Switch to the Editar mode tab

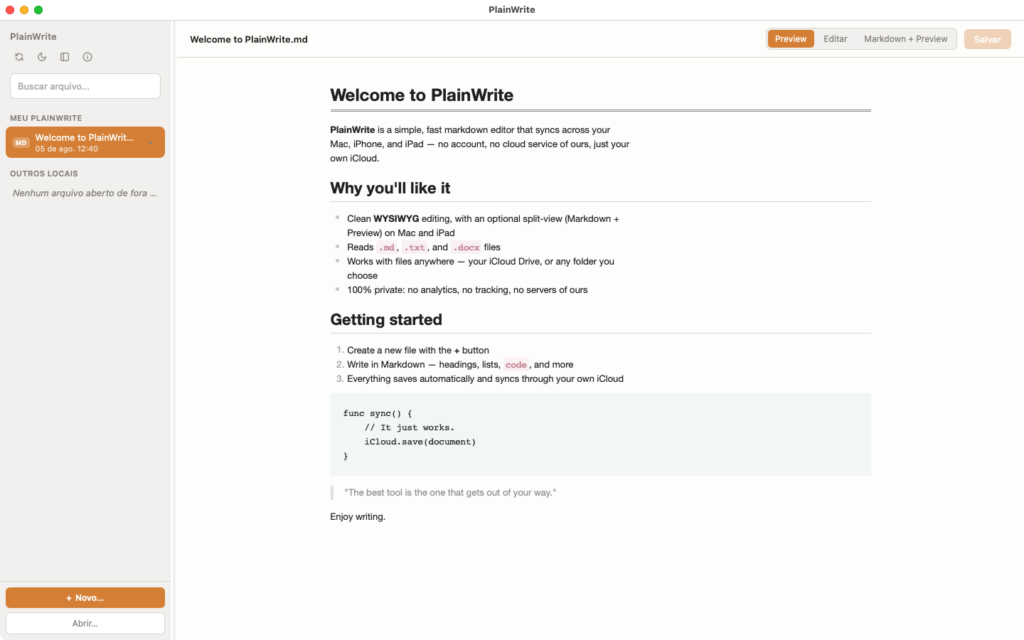[x=835, y=39]
